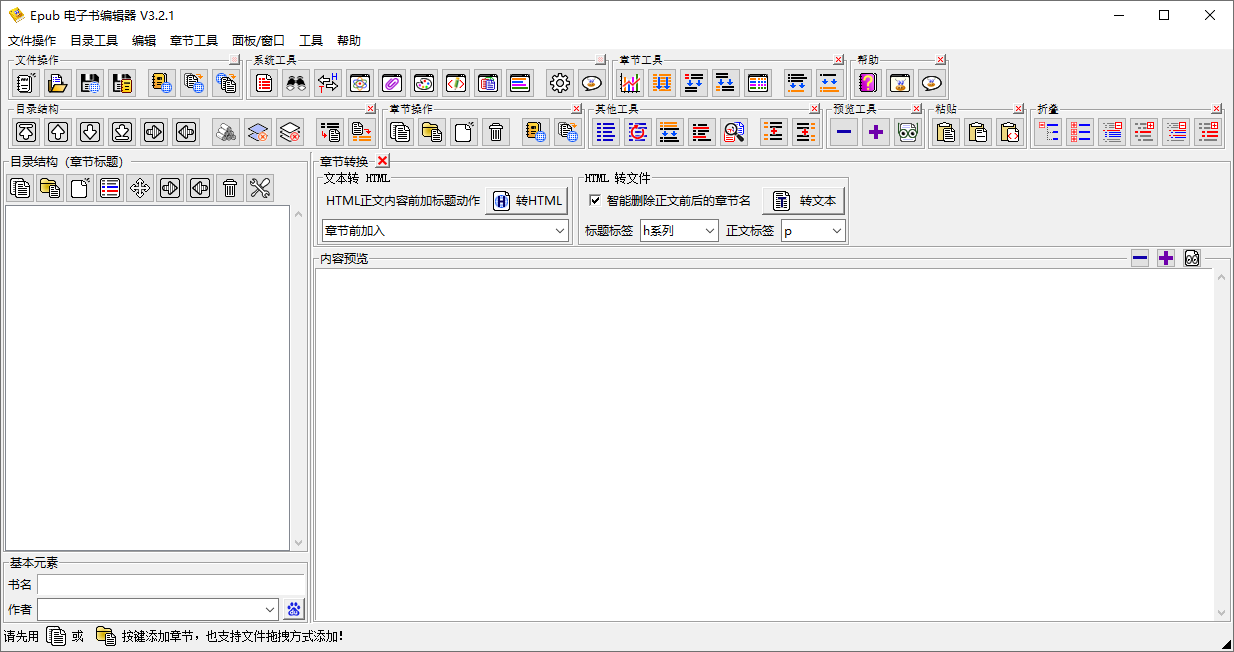
Task: Close the 章节转换 panel with red X
Action: tap(382, 161)
